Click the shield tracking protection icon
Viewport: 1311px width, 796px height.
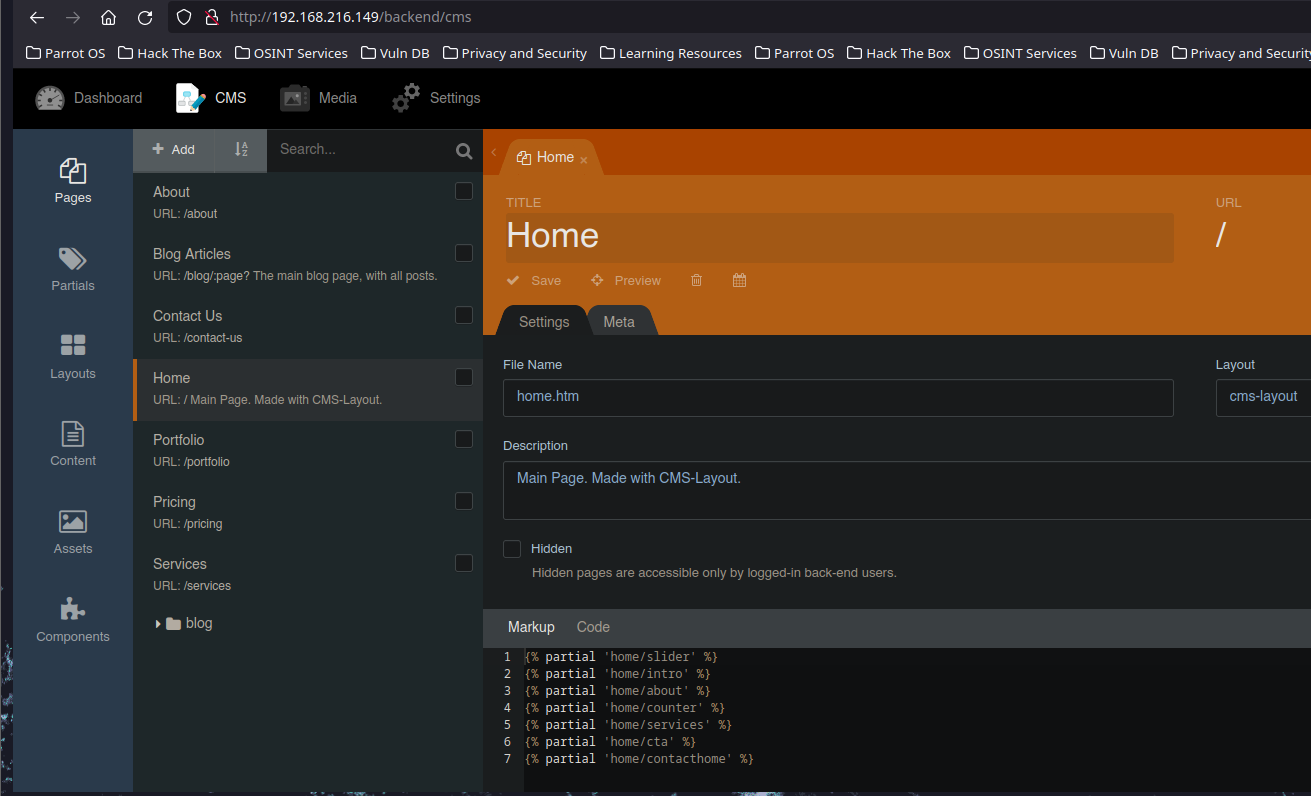coord(184,17)
